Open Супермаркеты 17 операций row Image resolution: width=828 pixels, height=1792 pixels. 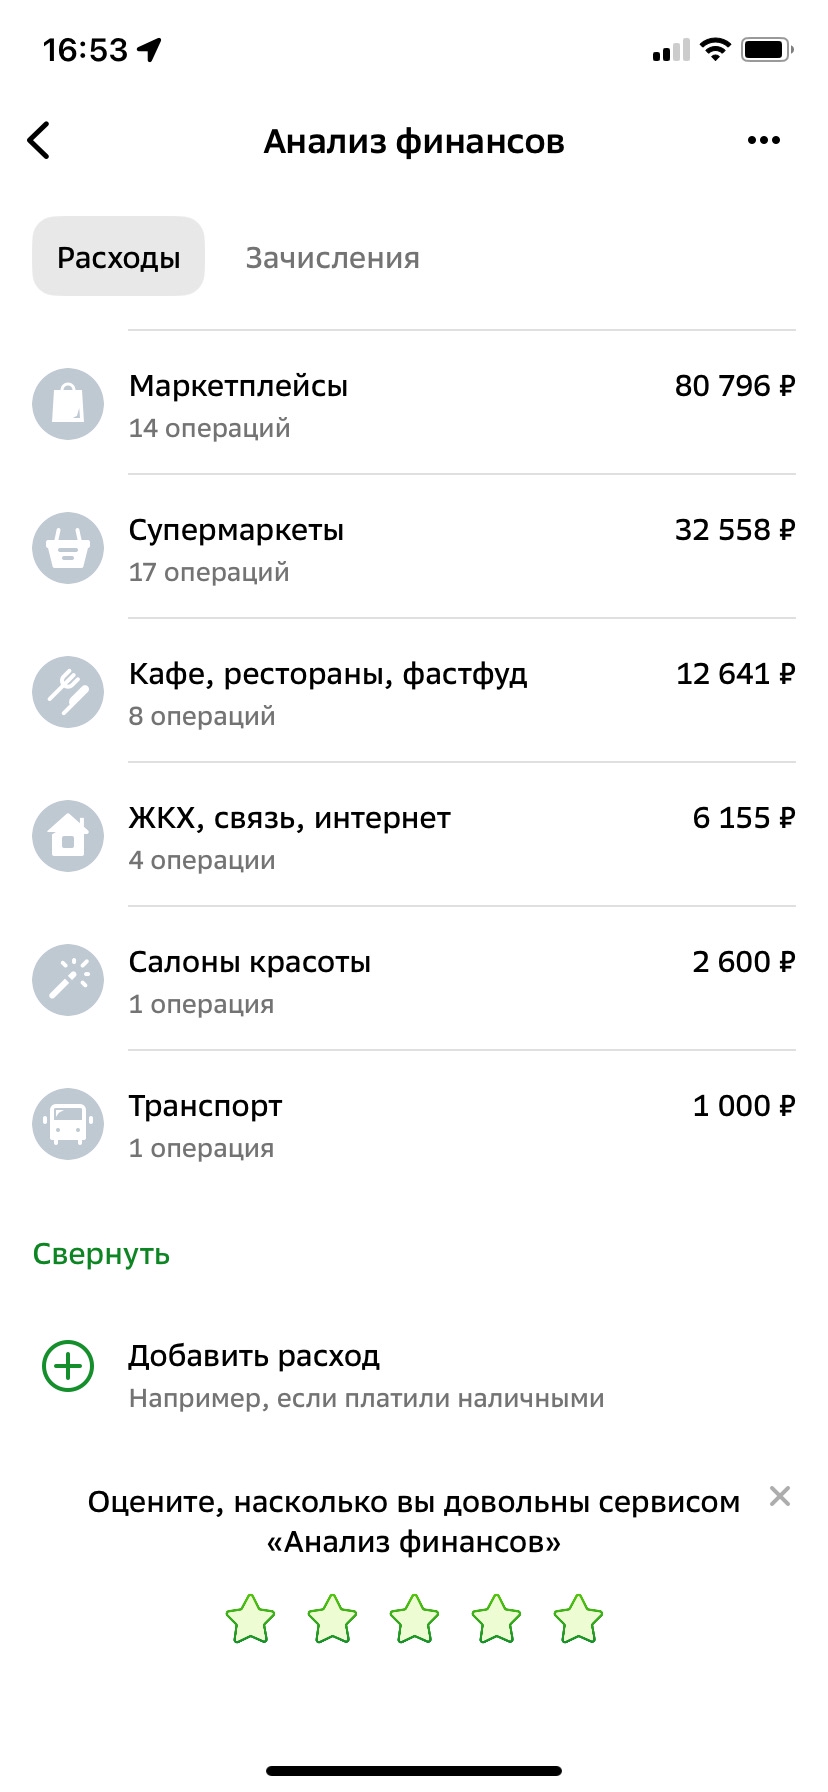pos(460,548)
